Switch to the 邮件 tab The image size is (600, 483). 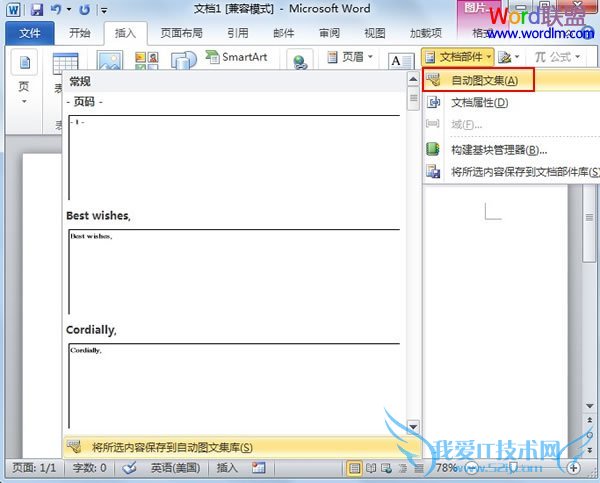point(284,34)
